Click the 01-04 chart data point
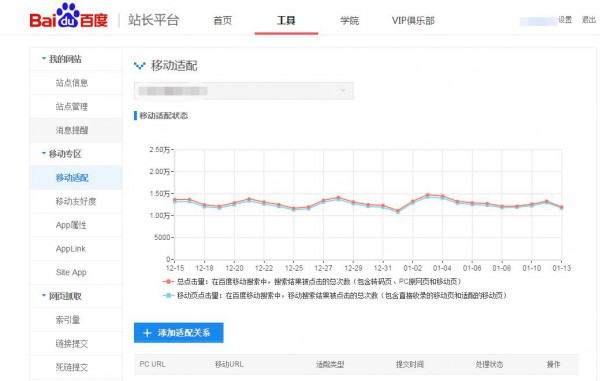Screen dimensions: 600x381 [x=442, y=196]
